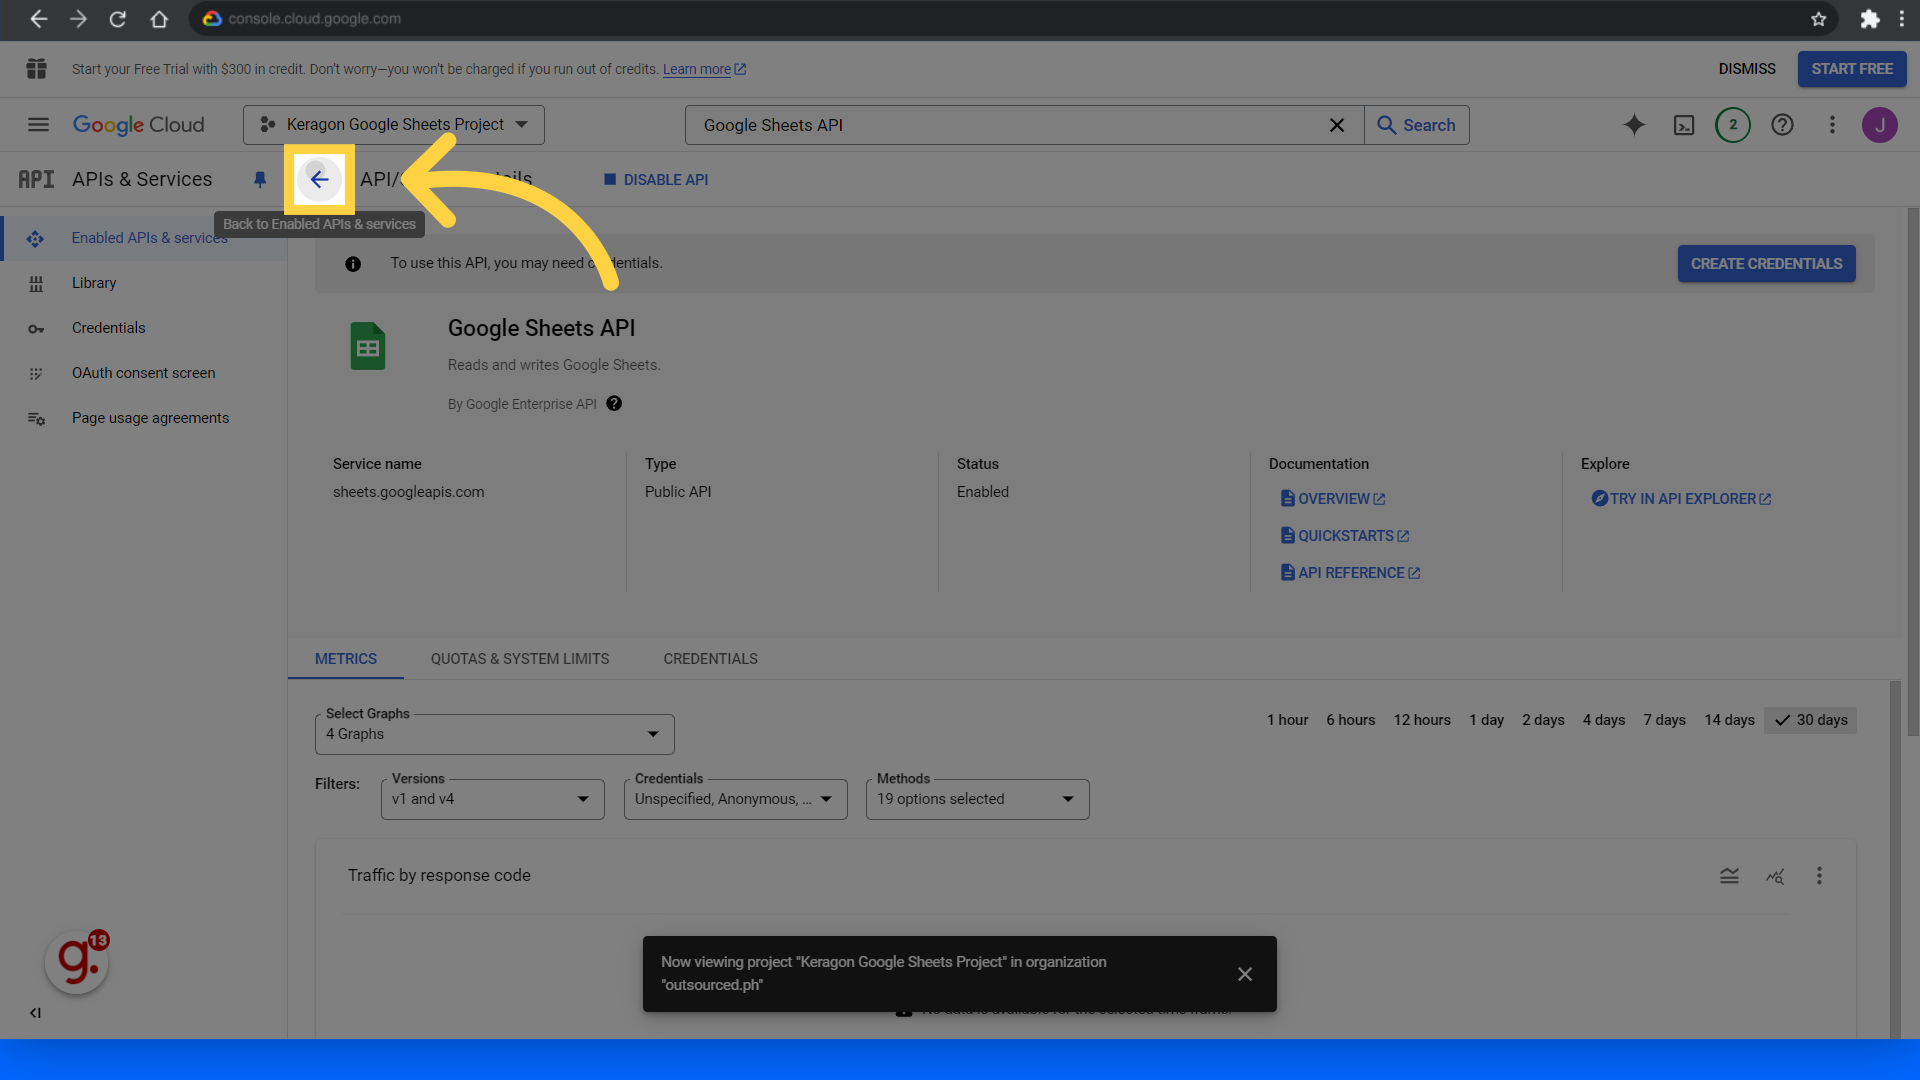Open OAuth consent screen in sidebar
The width and height of the screenshot is (1920, 1080).
[x=145, y=373]
